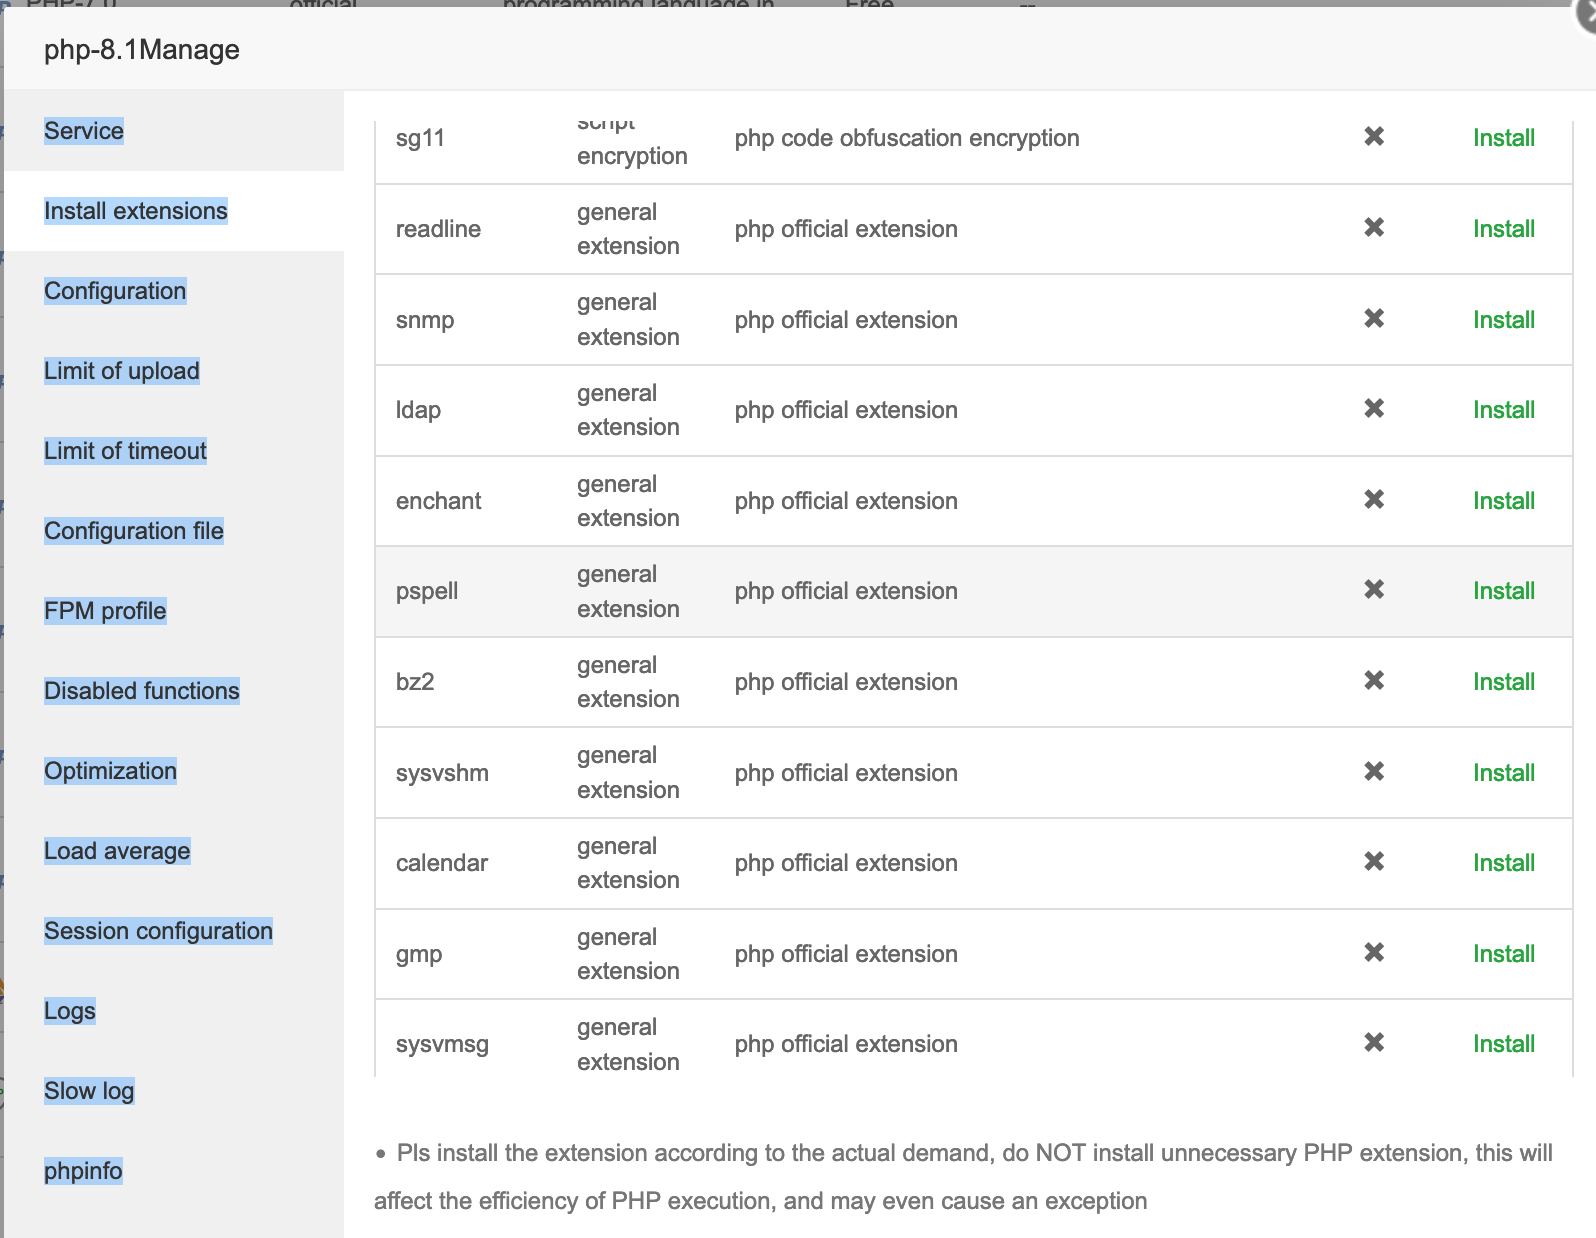This screenshot has width=1596, height=1238.
Task: Open the Disabled functions section
Action: (x=142, y=691)
